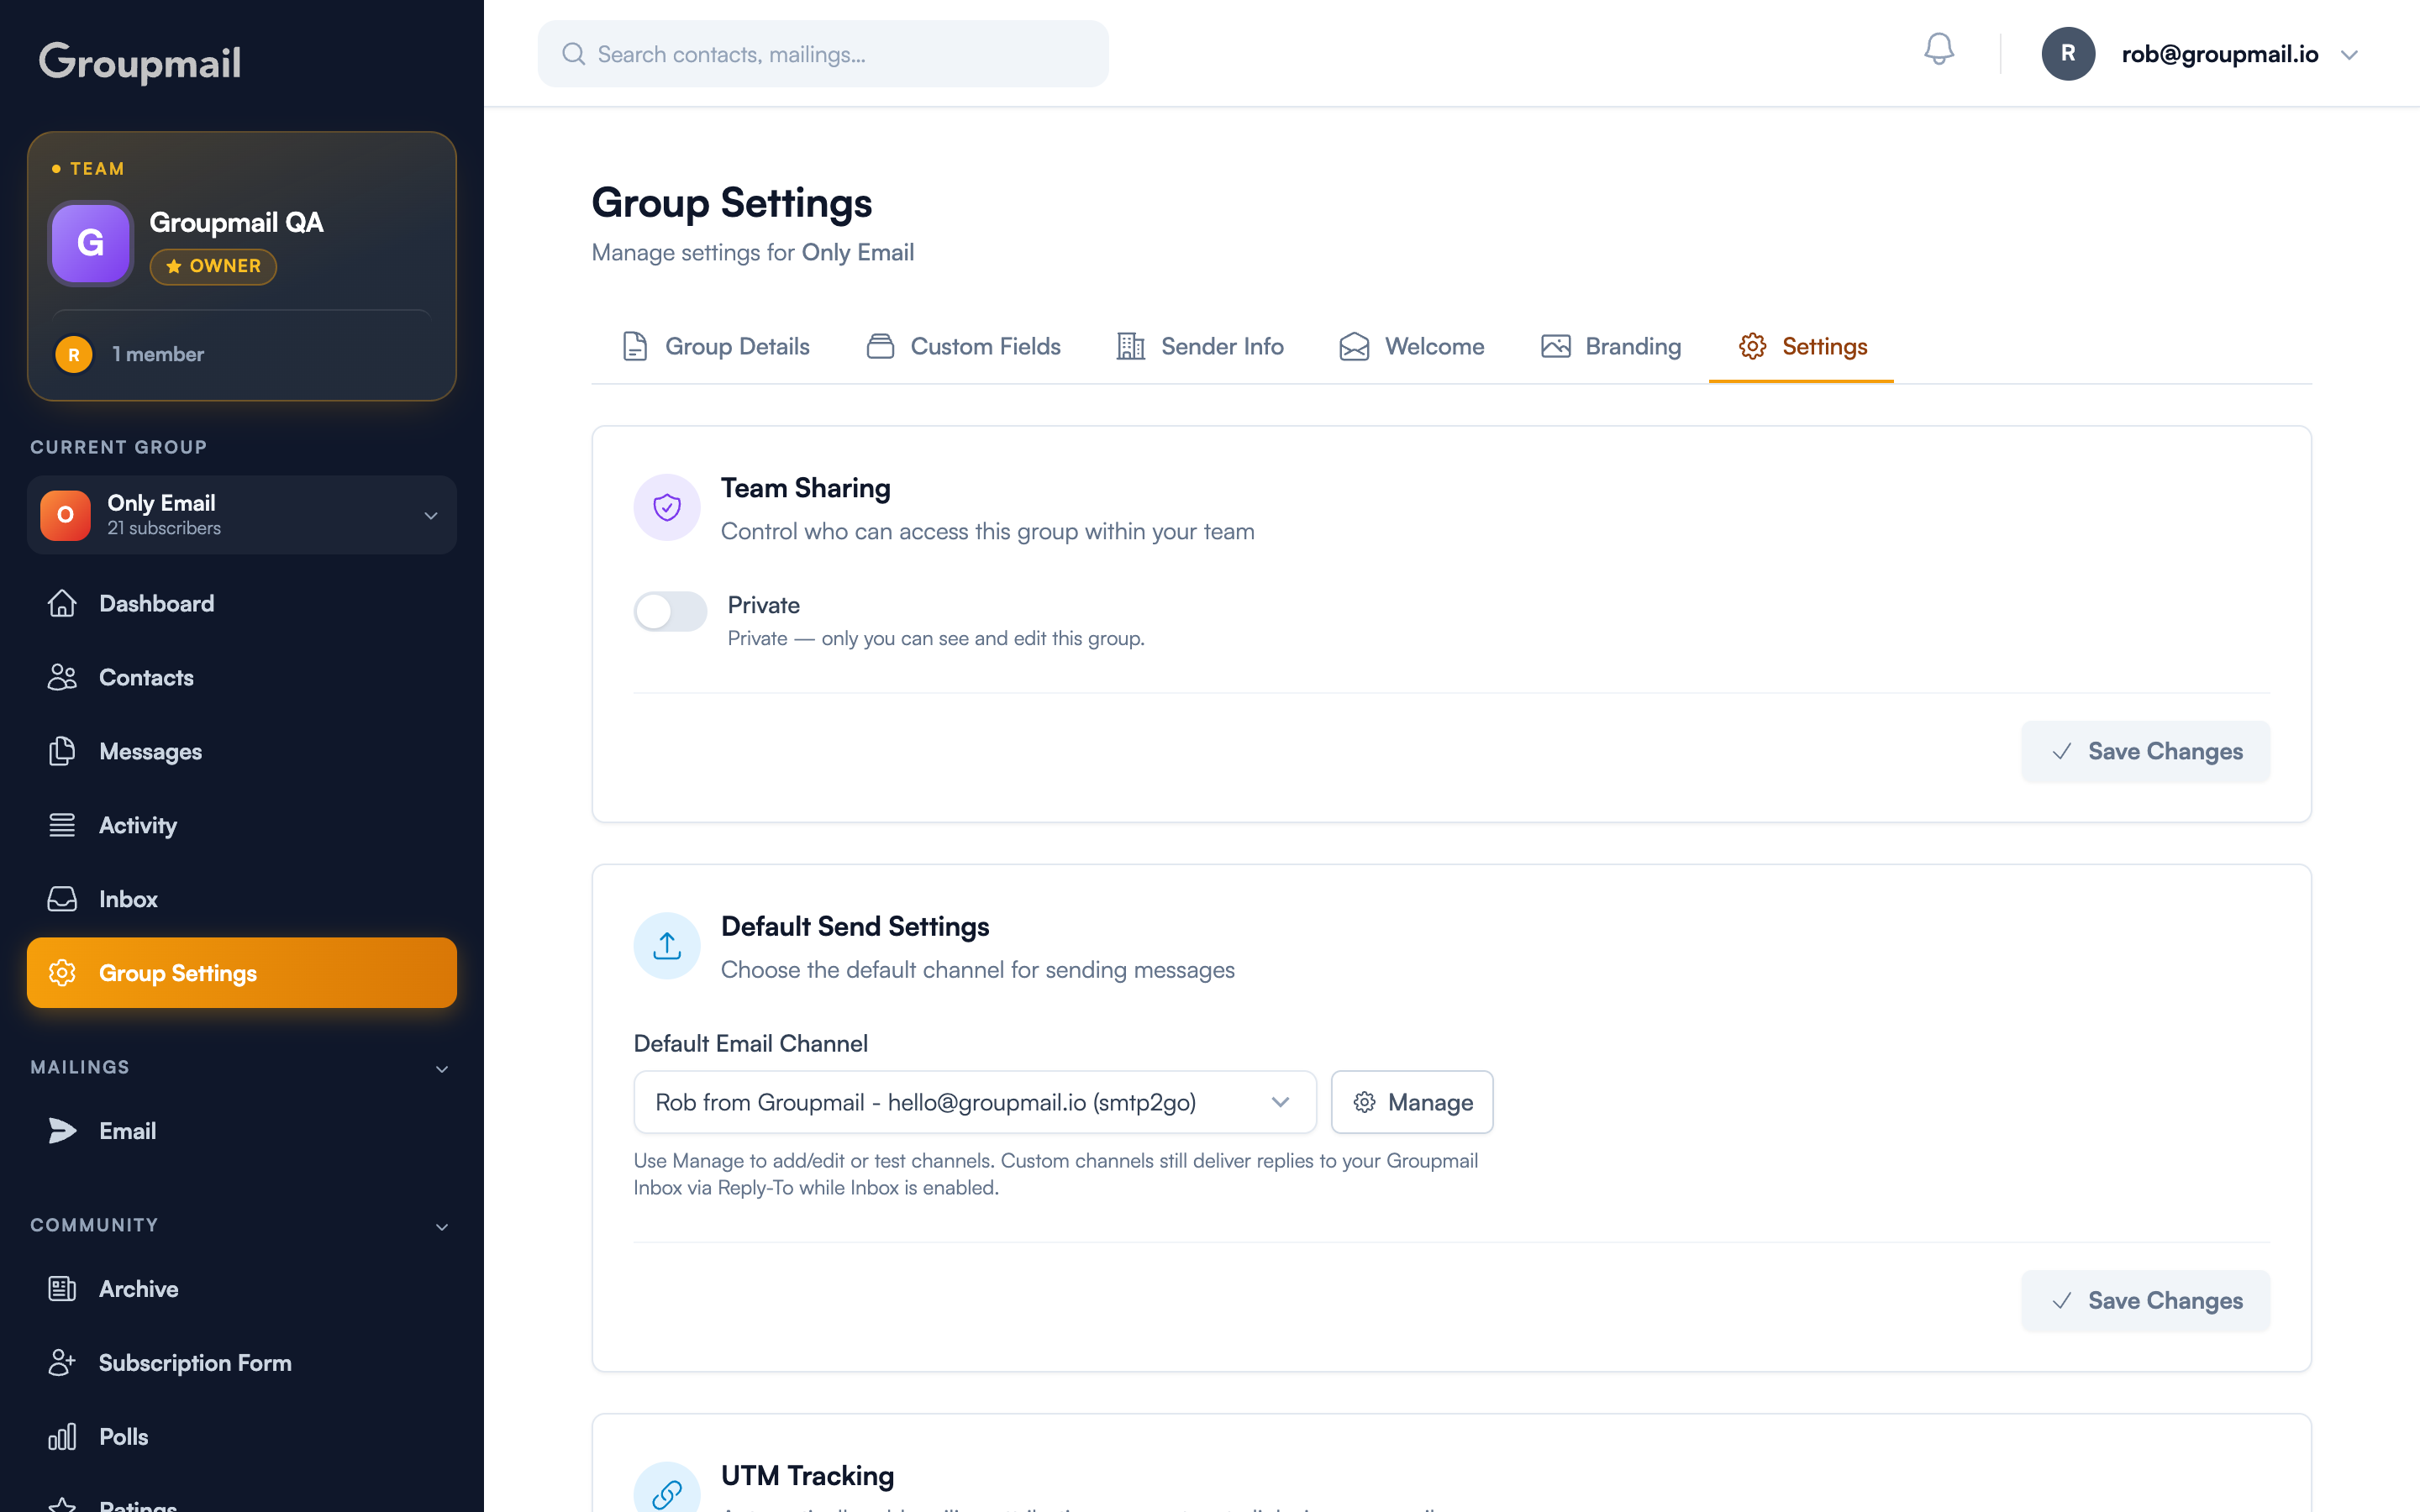The image size is (2420, 1512).
Task: Click the Sender Info building icon
Action: 1131,346
